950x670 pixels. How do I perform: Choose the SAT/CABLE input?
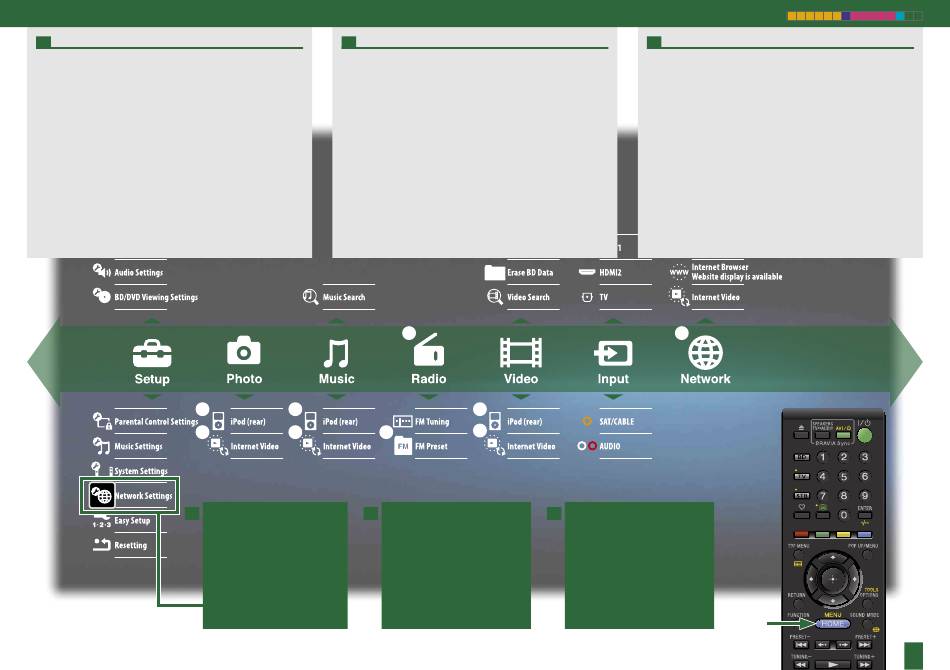[x=608, y=421]
